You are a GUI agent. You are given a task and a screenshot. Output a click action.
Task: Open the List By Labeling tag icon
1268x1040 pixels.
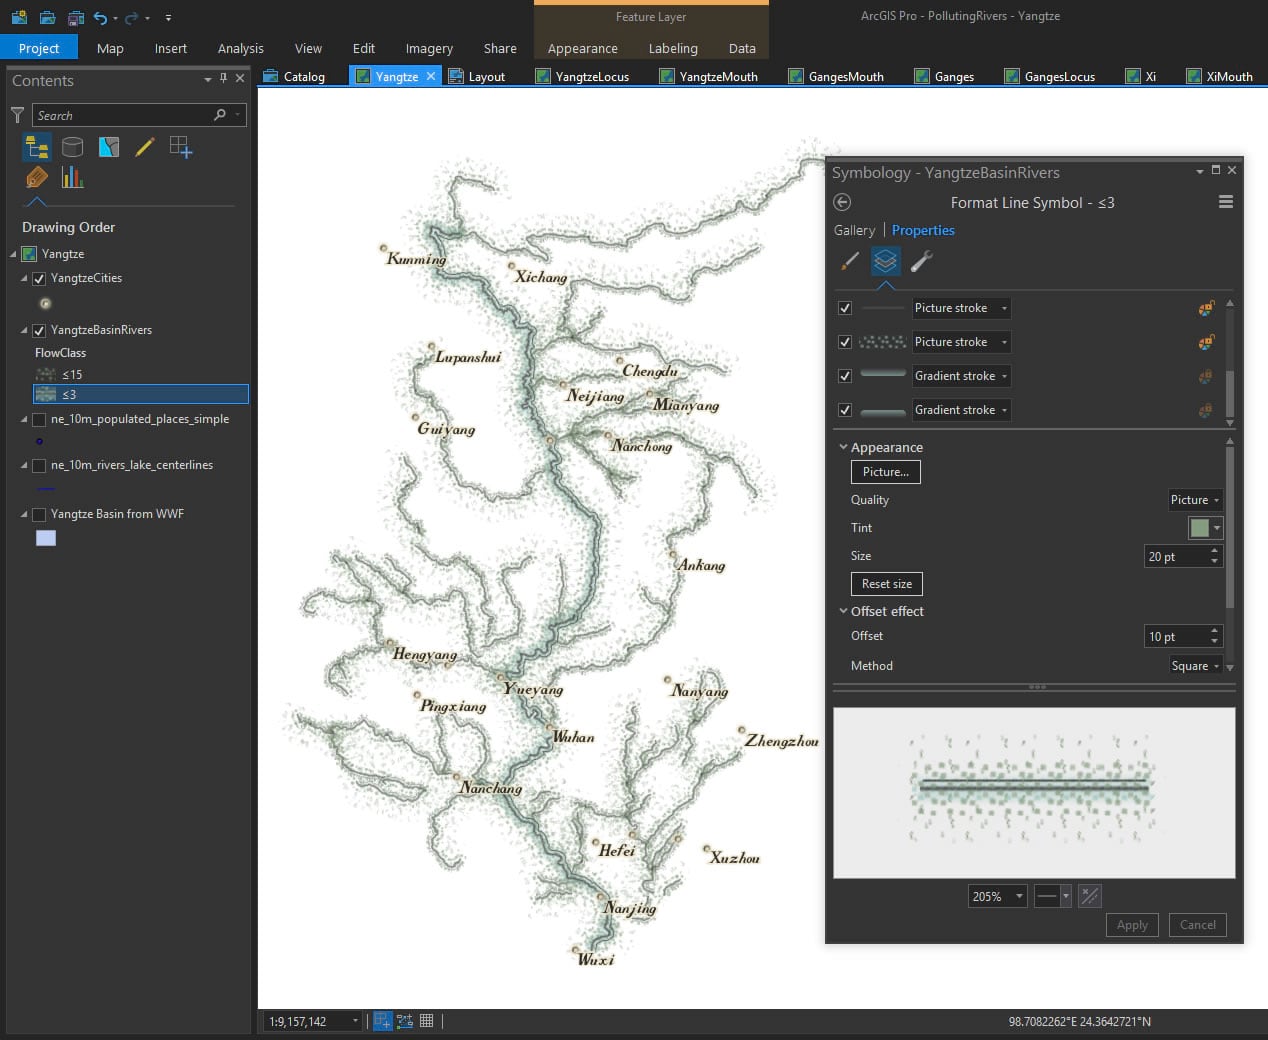[x=37, y=178]
